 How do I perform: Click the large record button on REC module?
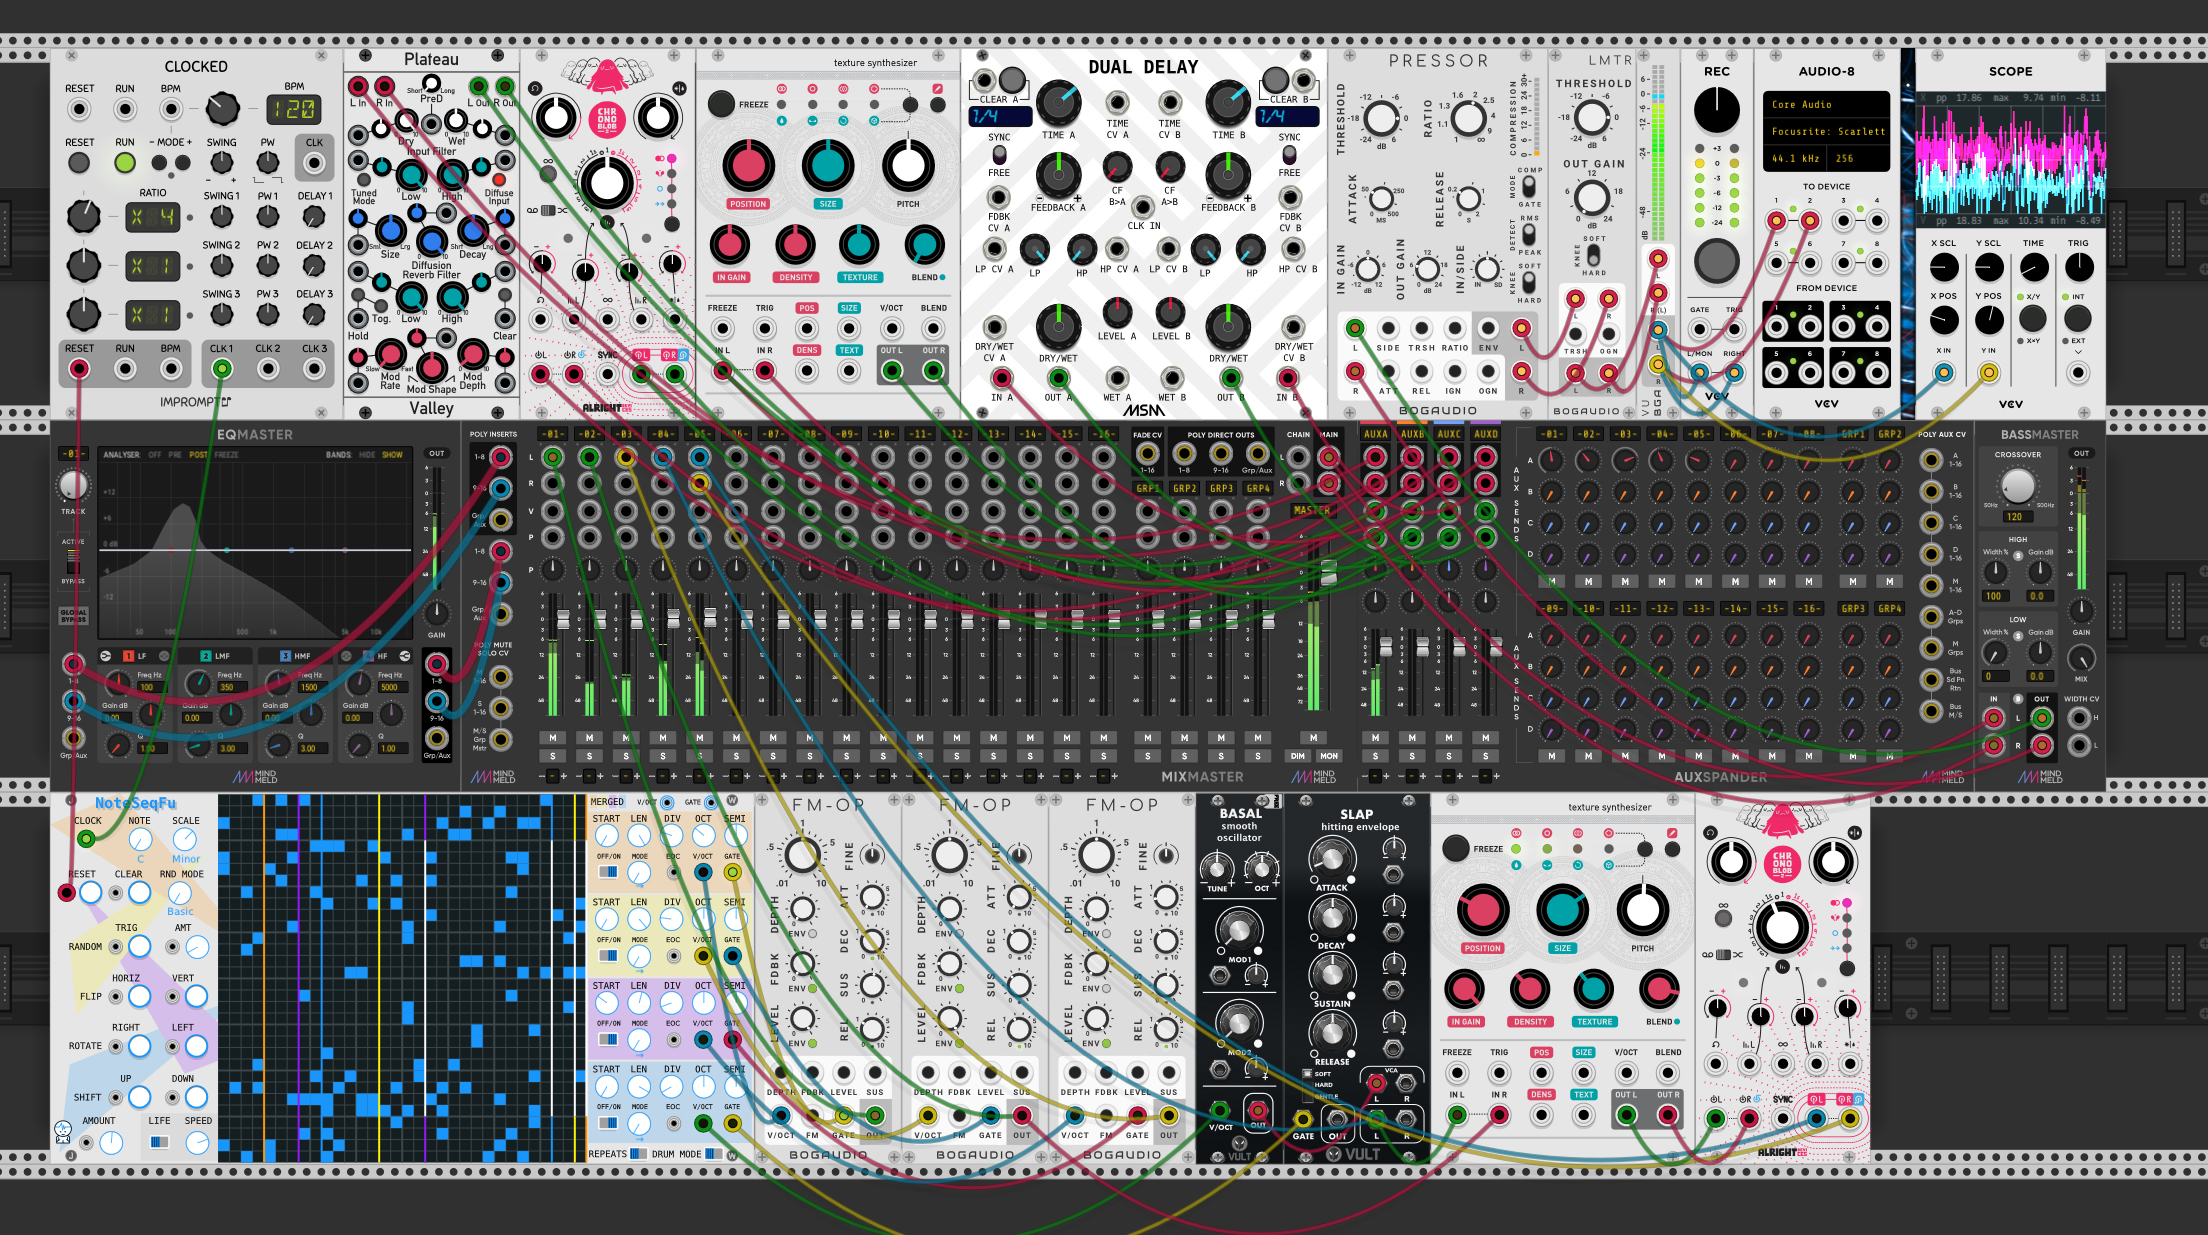(1716, 261)
